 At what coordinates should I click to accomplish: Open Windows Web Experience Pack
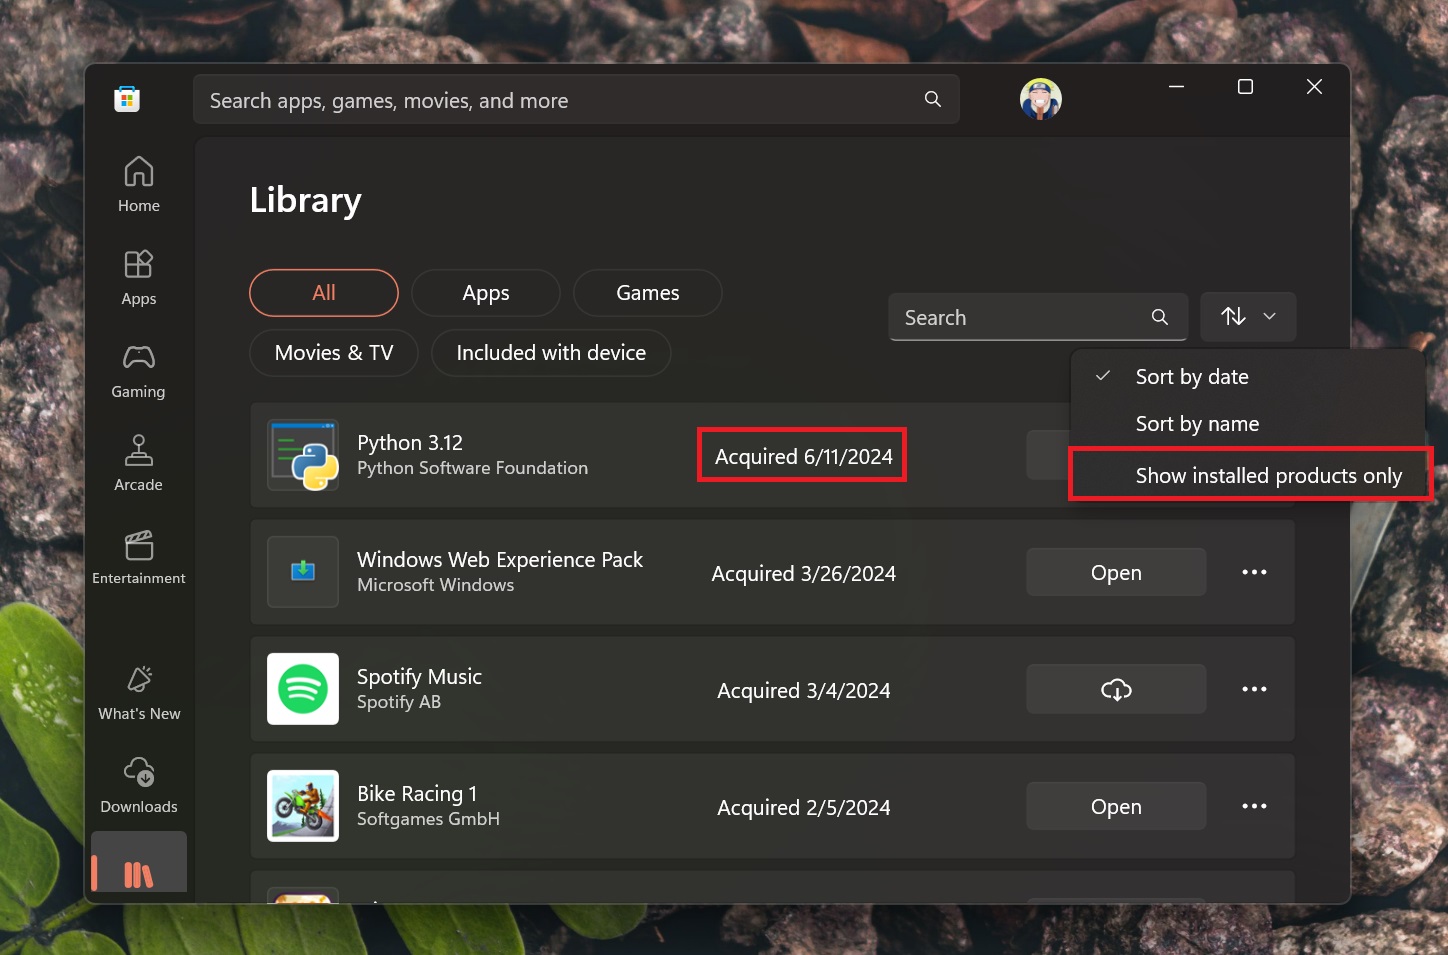(x=1115, y=572)
